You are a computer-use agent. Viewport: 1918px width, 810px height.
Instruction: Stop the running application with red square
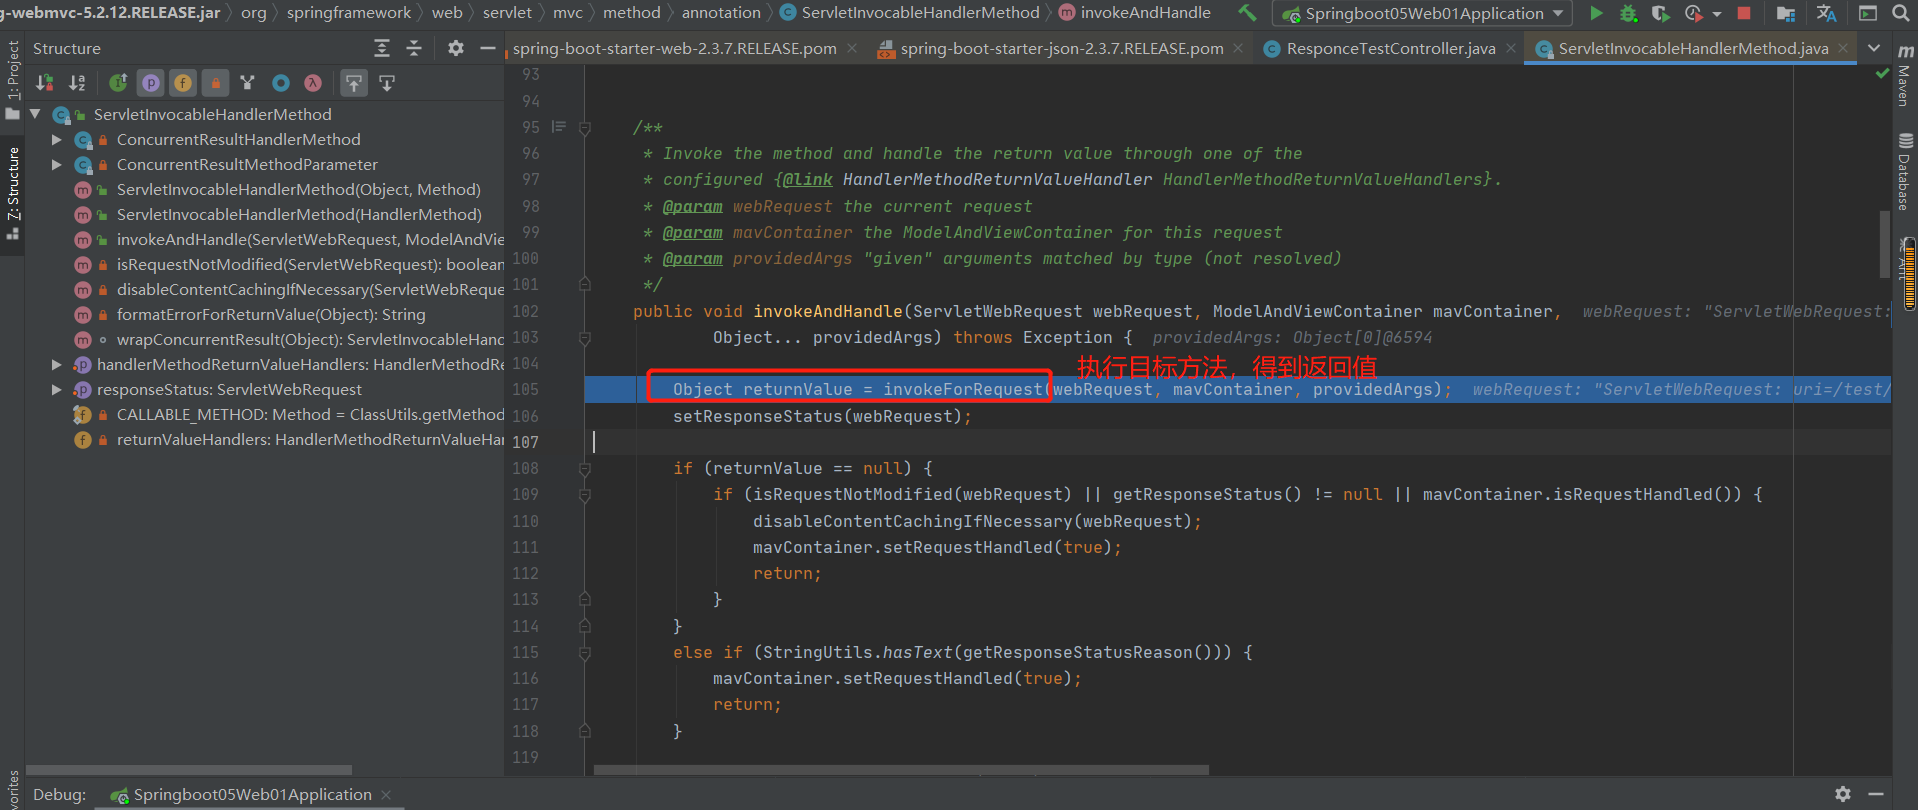[1744, 13]
